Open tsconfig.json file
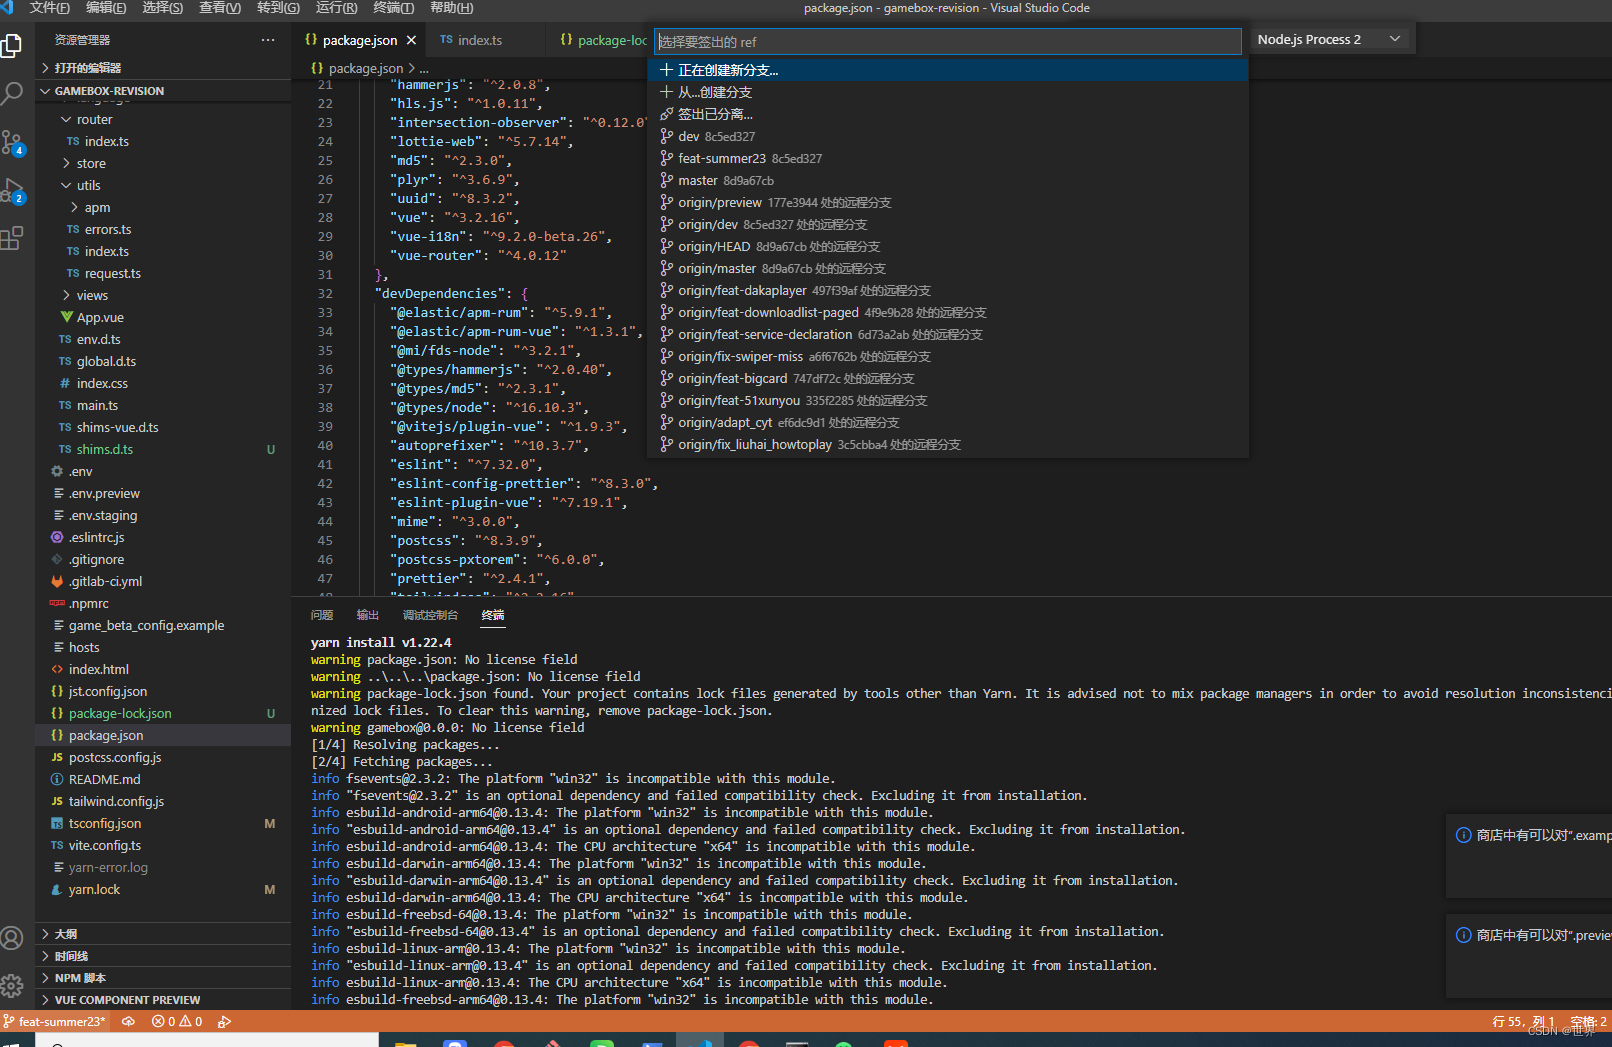 104,823
